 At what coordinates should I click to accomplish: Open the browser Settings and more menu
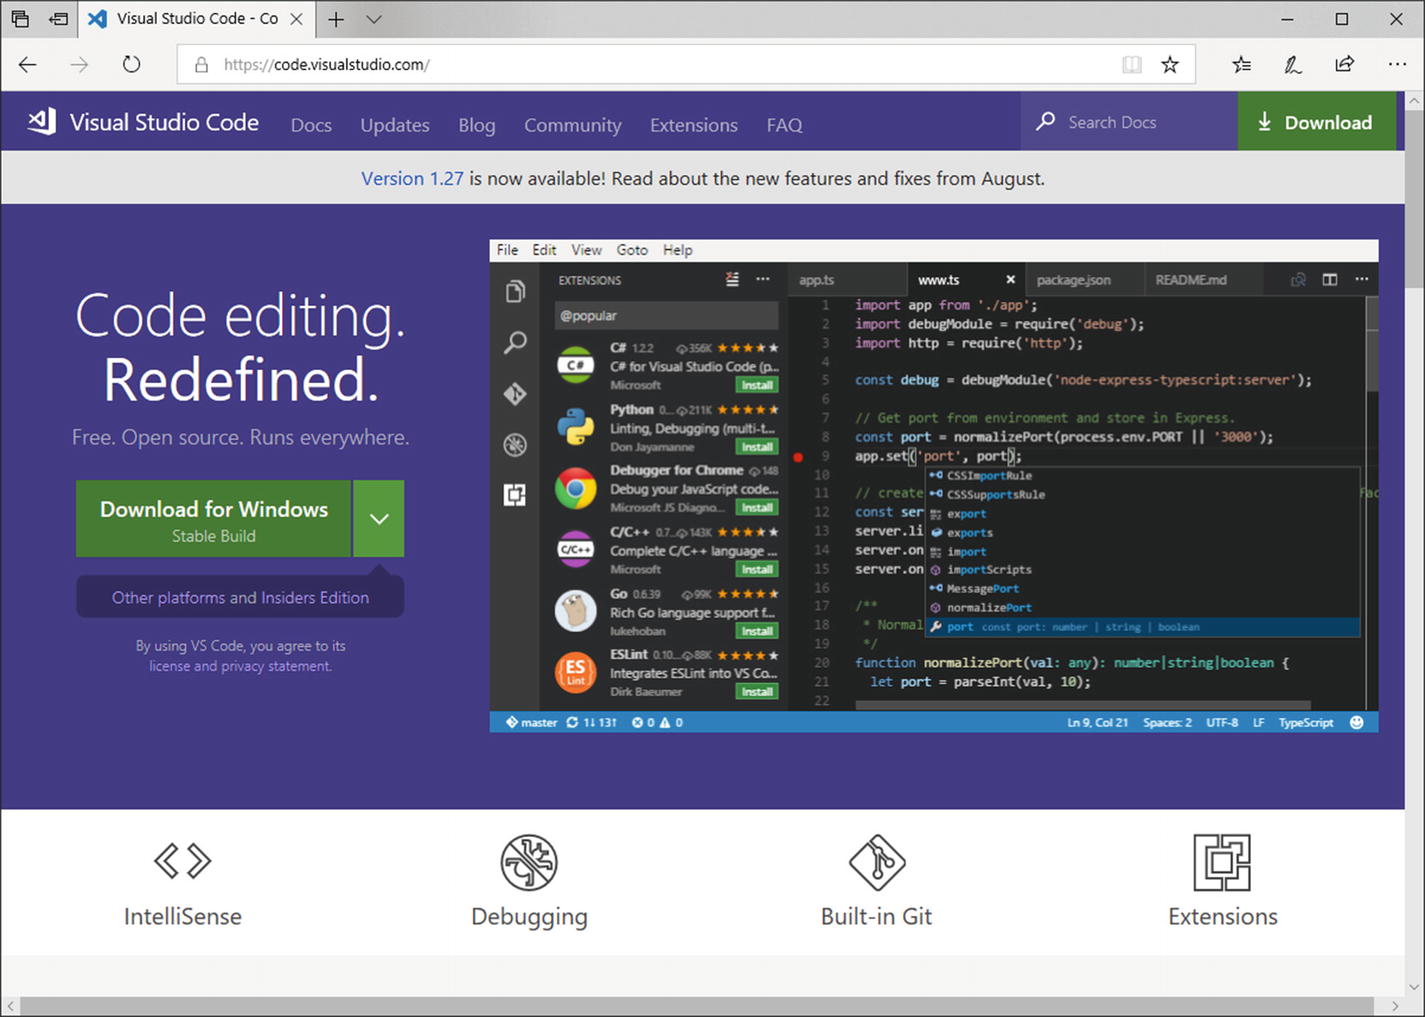[x=1397, y=65]
